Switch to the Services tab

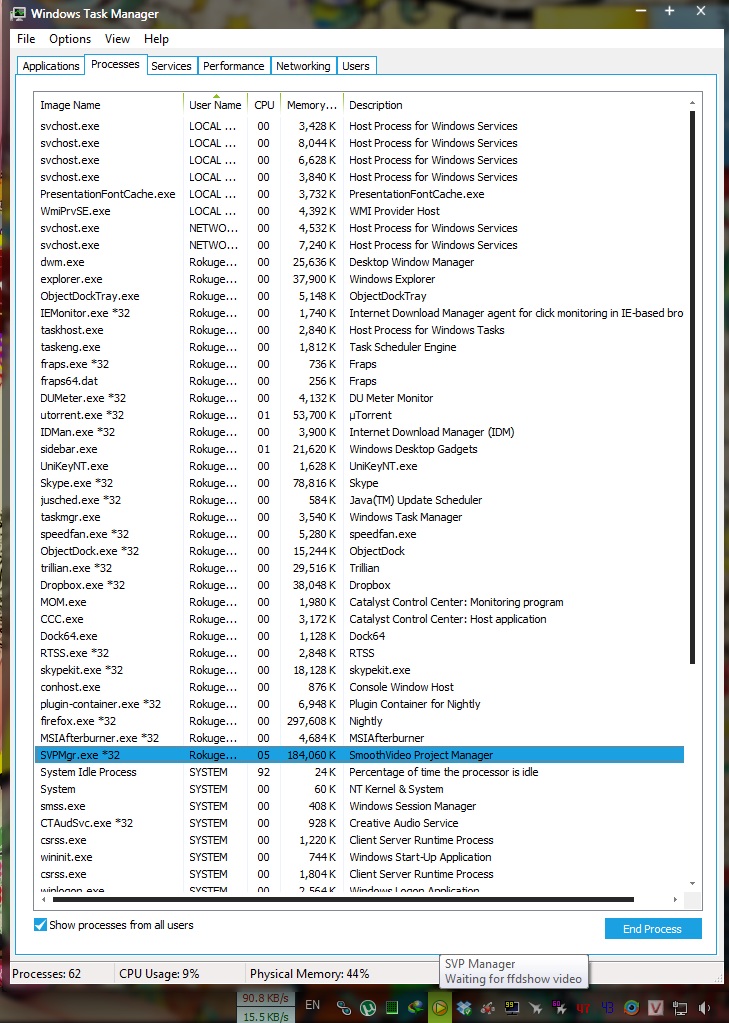[171, 66]
